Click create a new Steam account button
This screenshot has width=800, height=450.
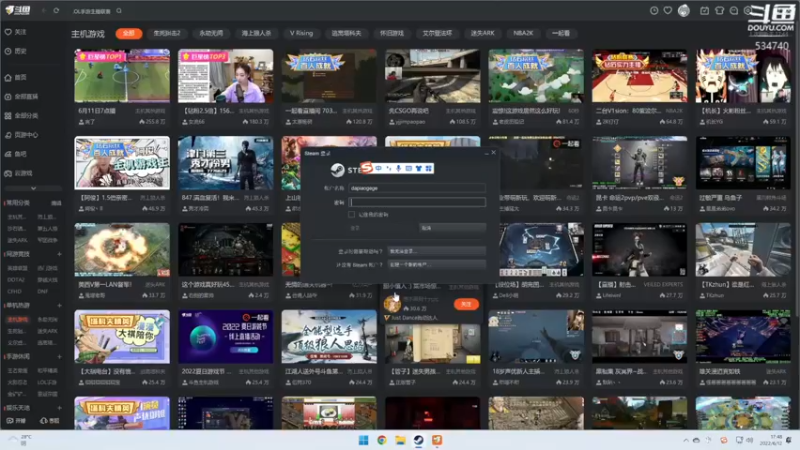coord(436,265)
